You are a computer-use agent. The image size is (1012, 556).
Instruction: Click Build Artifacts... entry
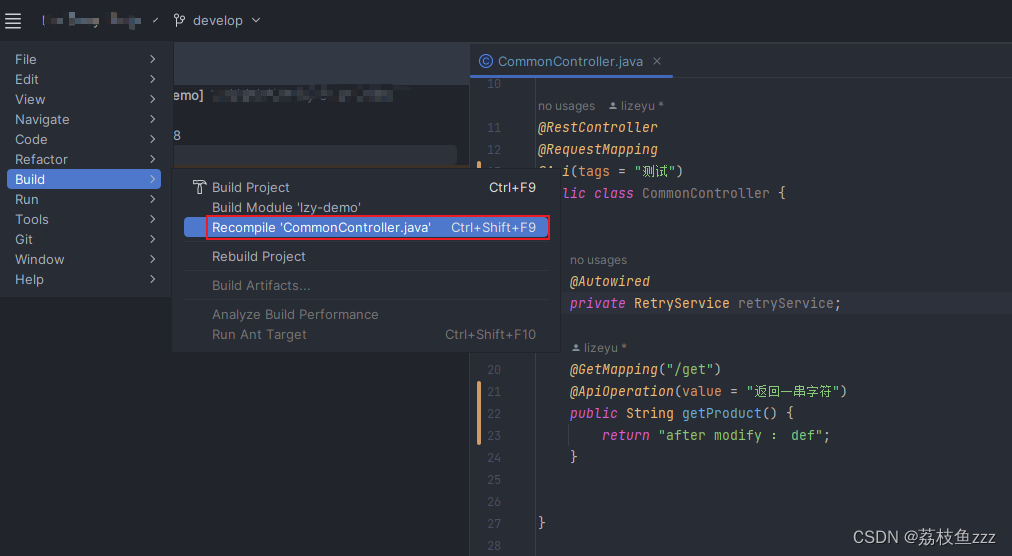[x=365, y=285]
